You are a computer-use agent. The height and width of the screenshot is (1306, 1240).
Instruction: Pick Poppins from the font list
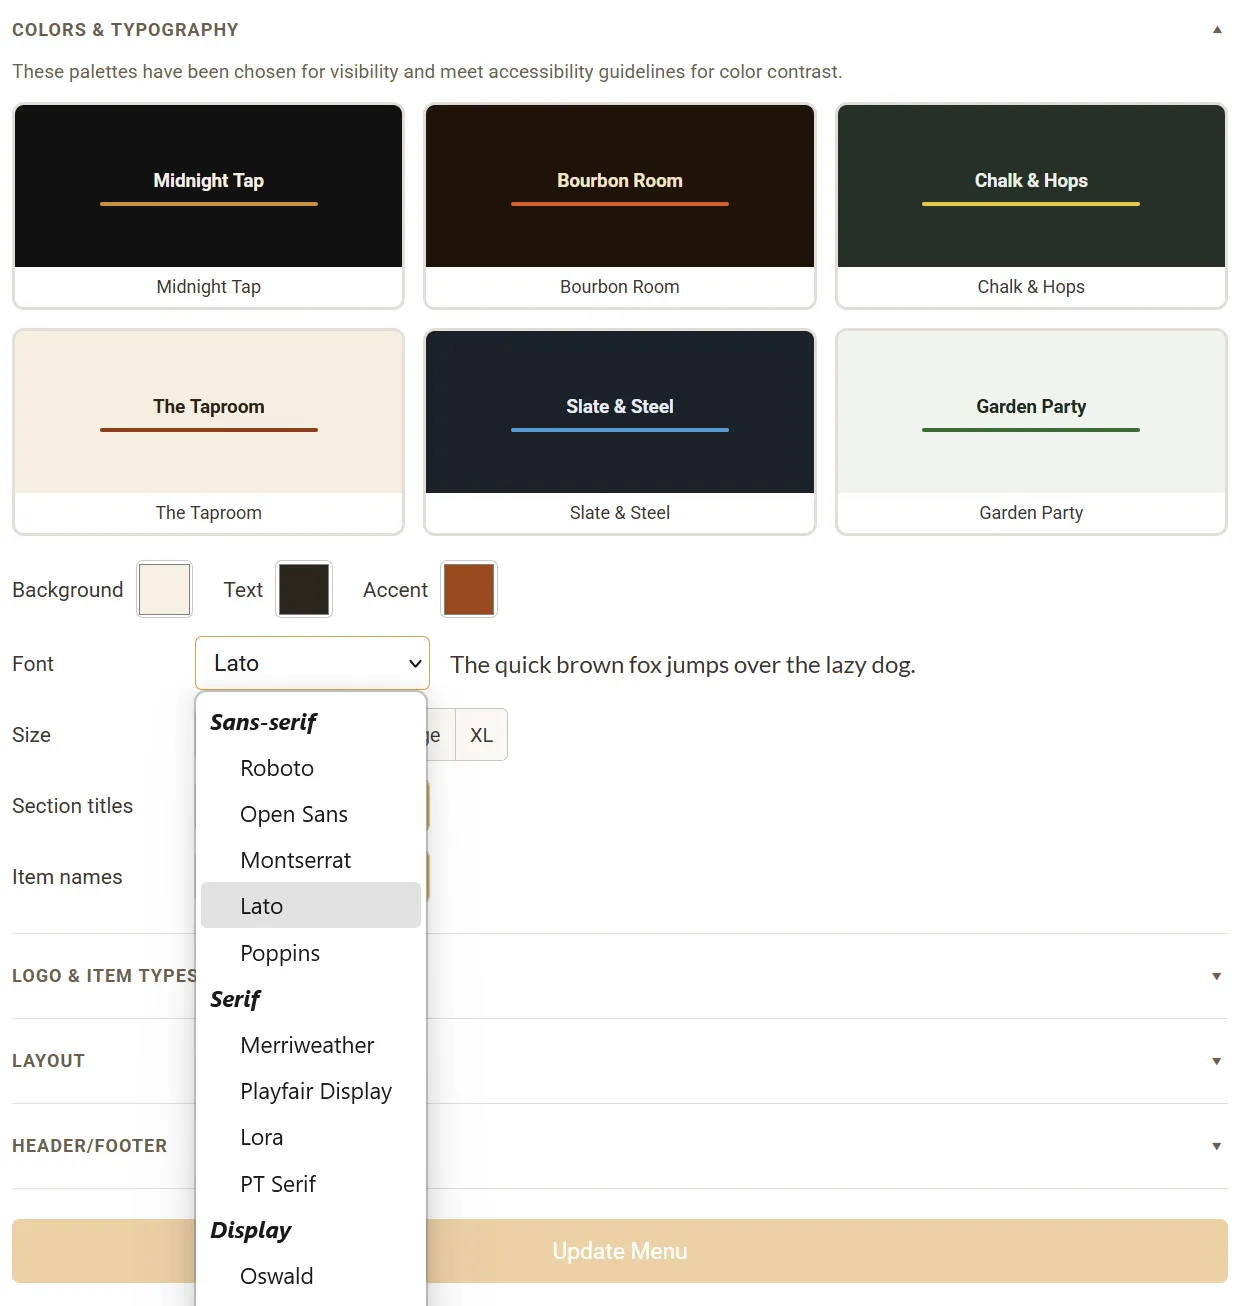[x=311, y=953]
